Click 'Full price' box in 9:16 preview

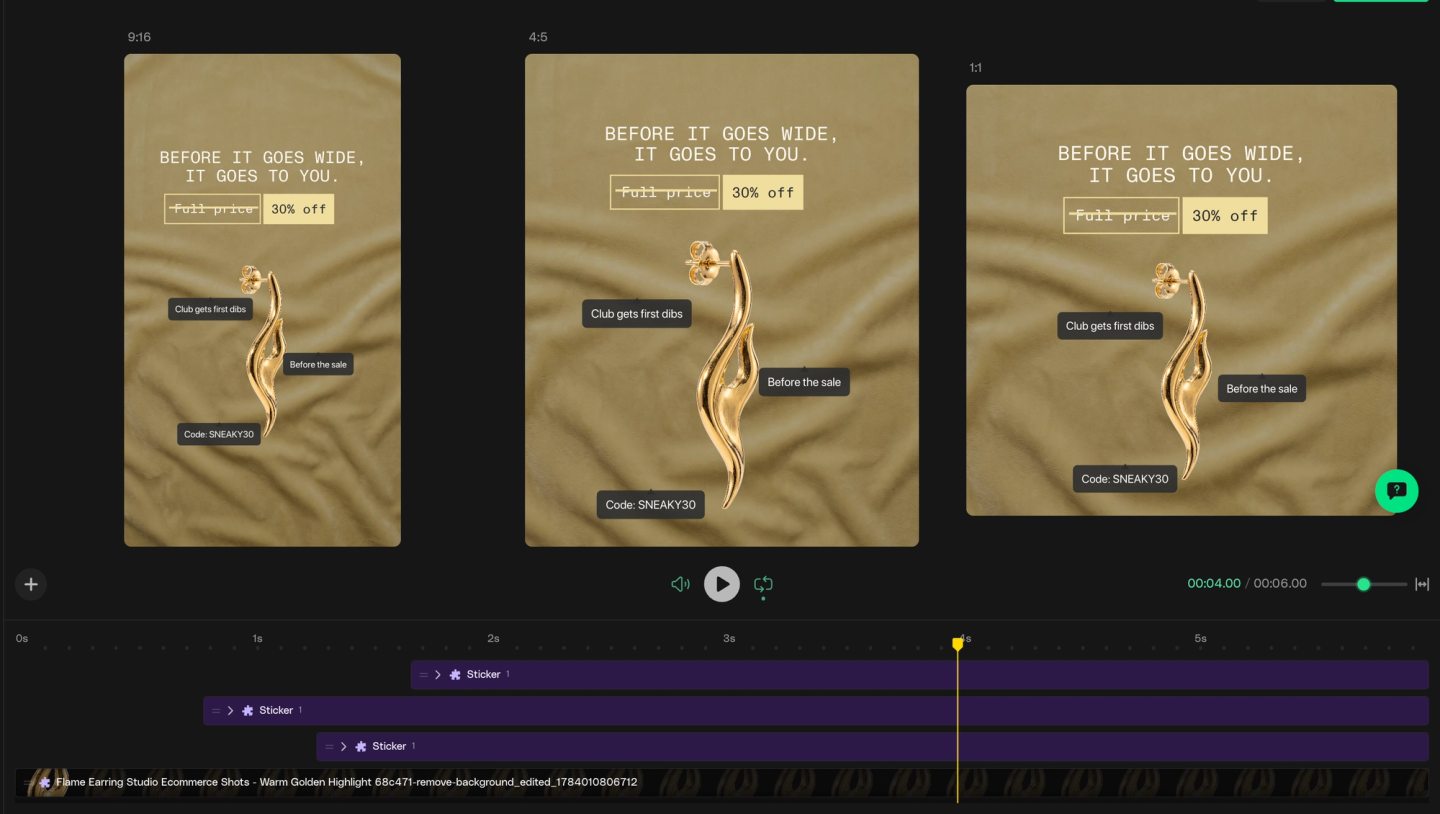(212, 209)
